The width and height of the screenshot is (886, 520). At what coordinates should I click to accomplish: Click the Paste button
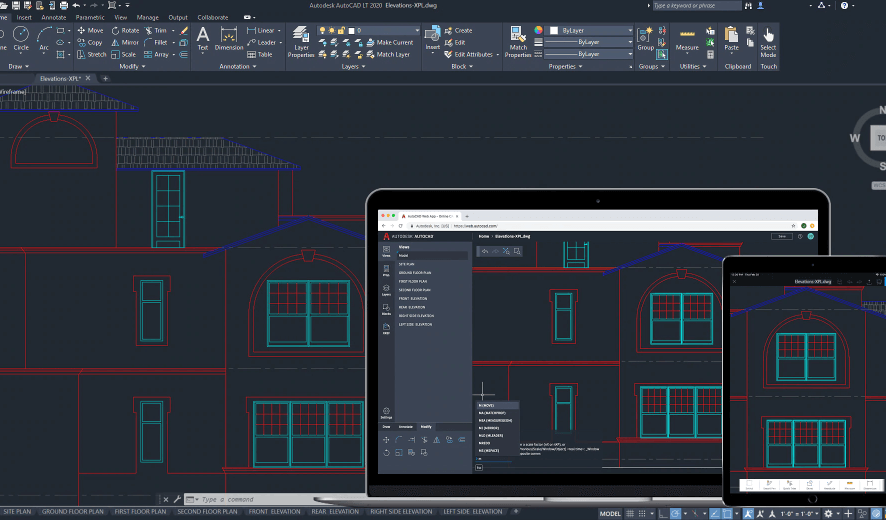point(732,39)
